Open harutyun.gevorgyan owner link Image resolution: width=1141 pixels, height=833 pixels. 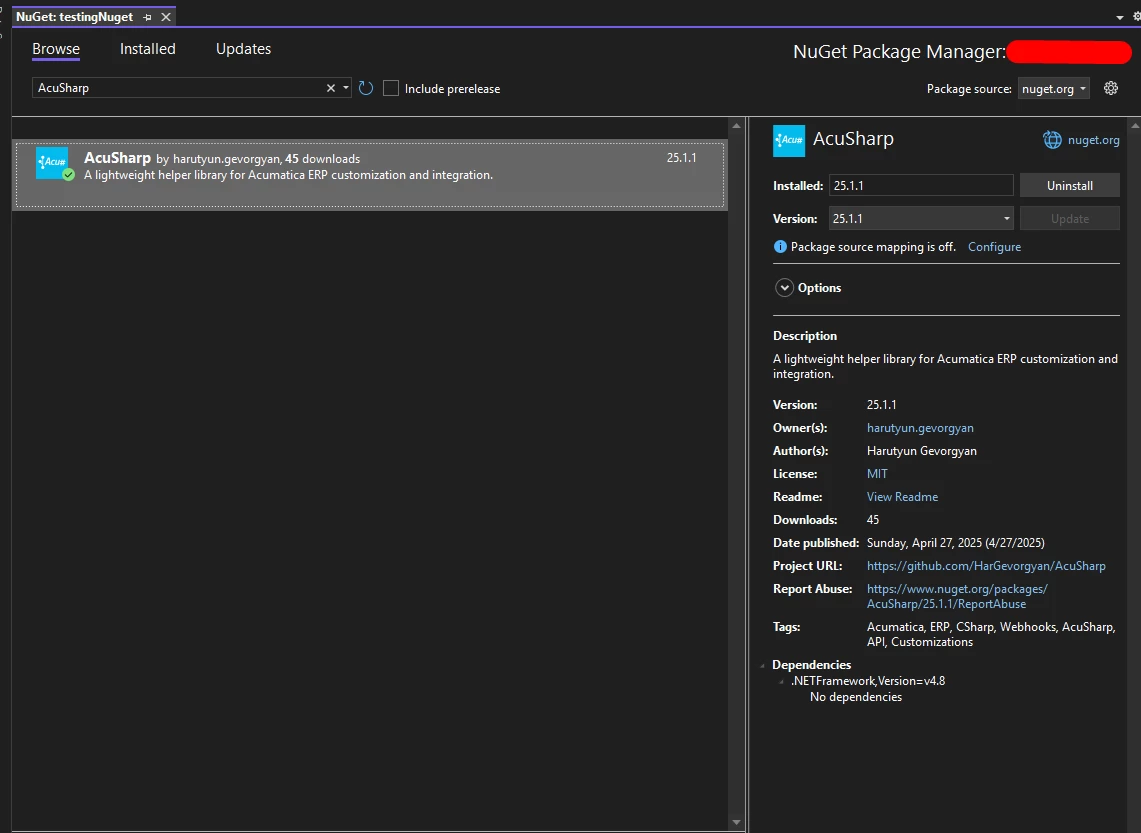pos(920,428)
